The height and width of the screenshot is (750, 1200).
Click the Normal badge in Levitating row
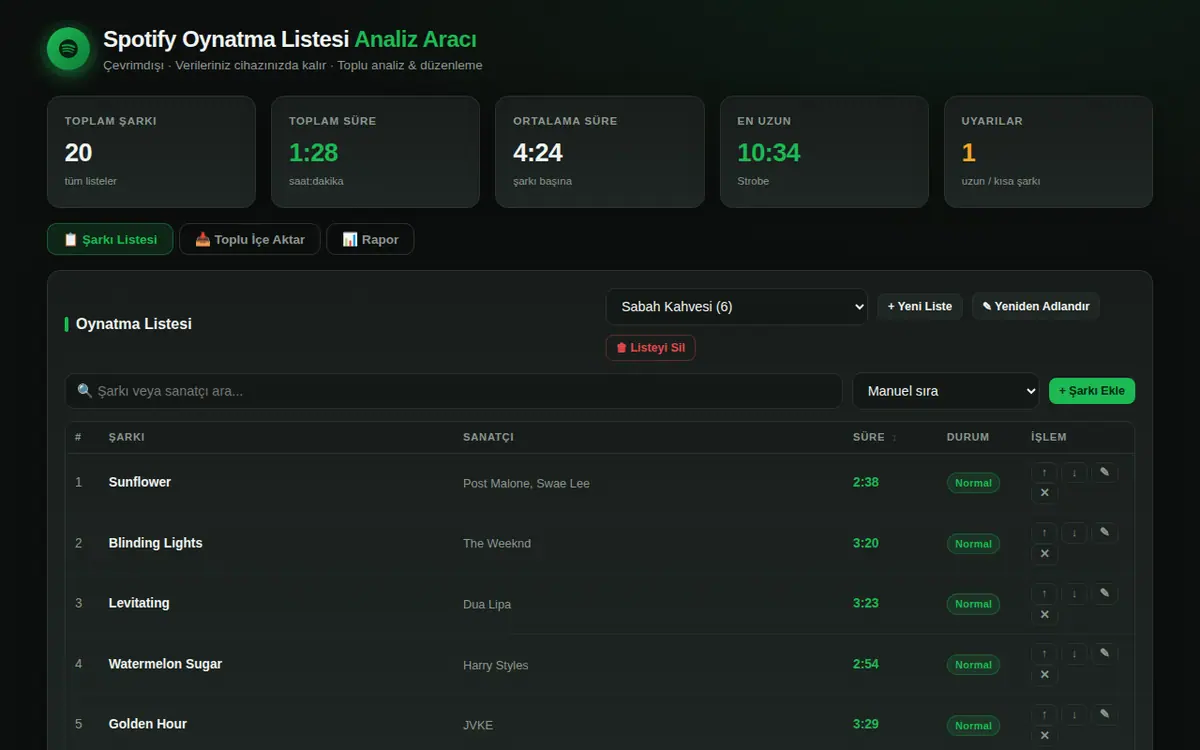pos(973,604)
